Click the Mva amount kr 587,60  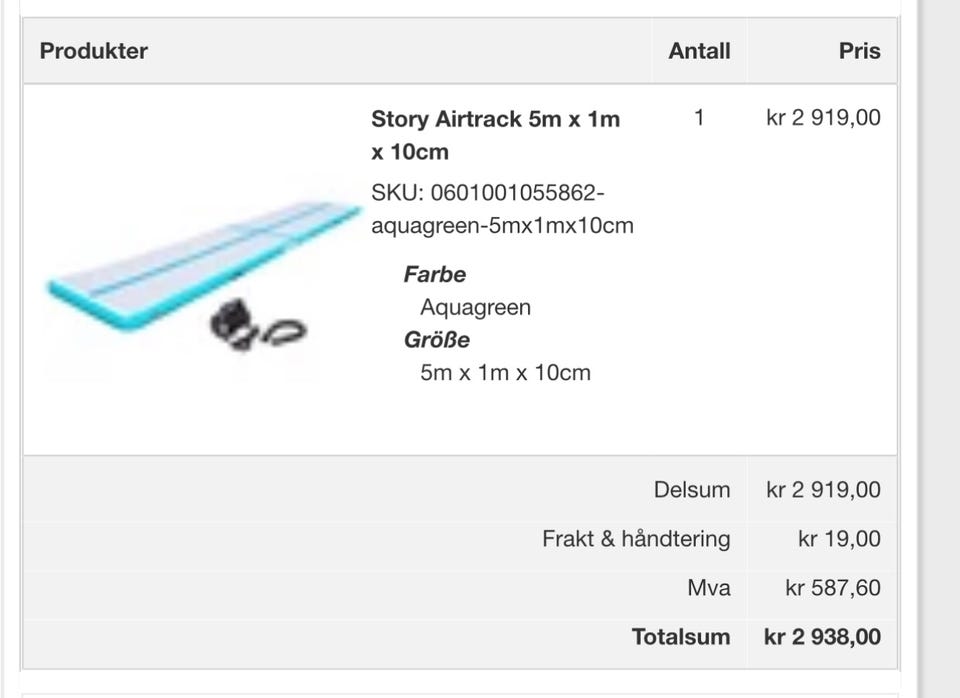[833, 588]
